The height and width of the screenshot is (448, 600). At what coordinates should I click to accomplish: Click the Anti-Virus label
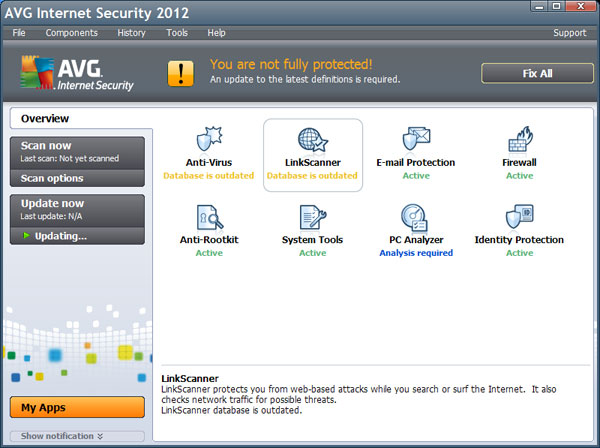click(x=209, y=162)
